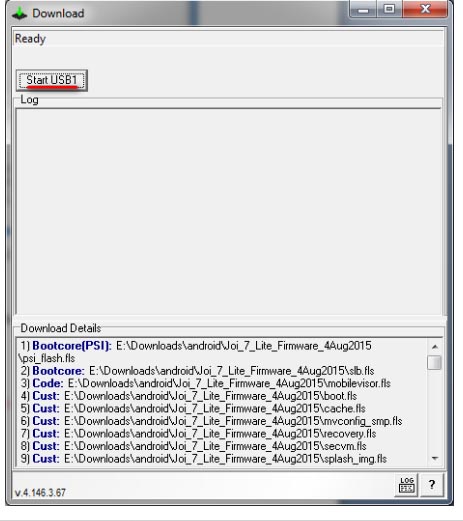This screenshot has width=463, height=521.
Task: Maximize the Download window
Action: pos(389,9)
